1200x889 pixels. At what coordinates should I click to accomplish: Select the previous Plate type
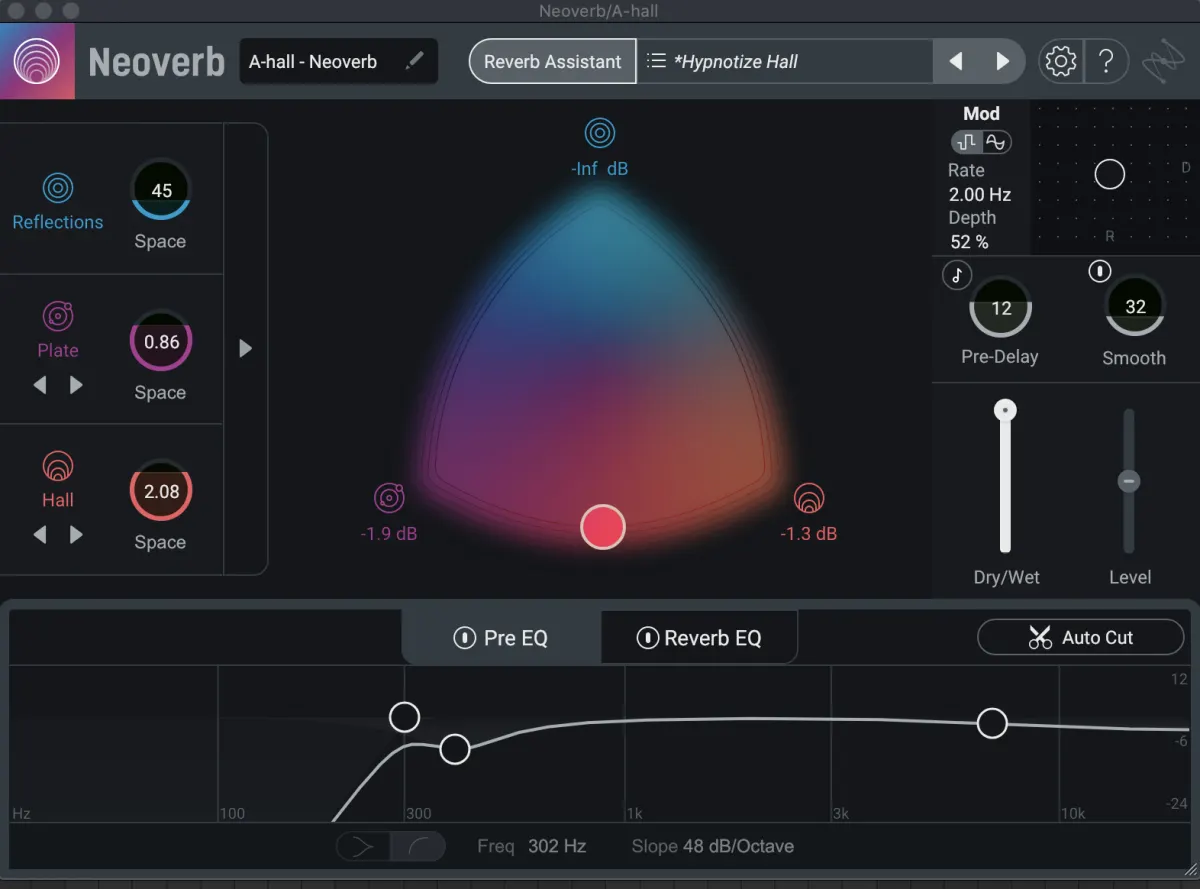coord(40,385)
